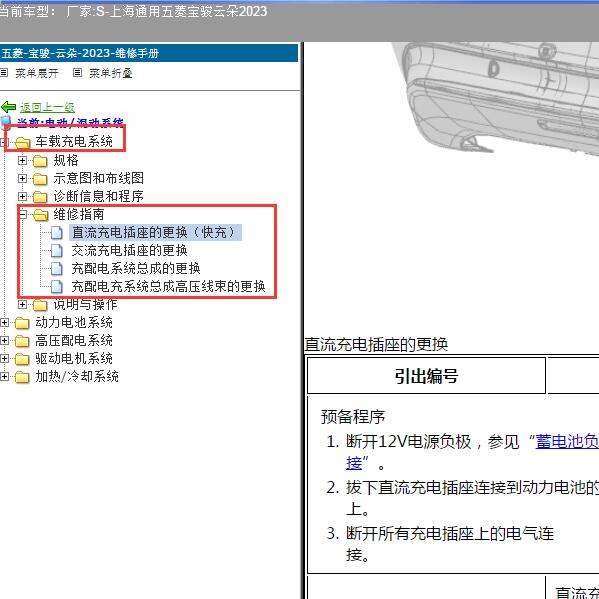Image resolution: width=599 pixels, height=599 pixels.
Task: Click the 菜单展开 menu expand icon
Action: click(4, 72)
